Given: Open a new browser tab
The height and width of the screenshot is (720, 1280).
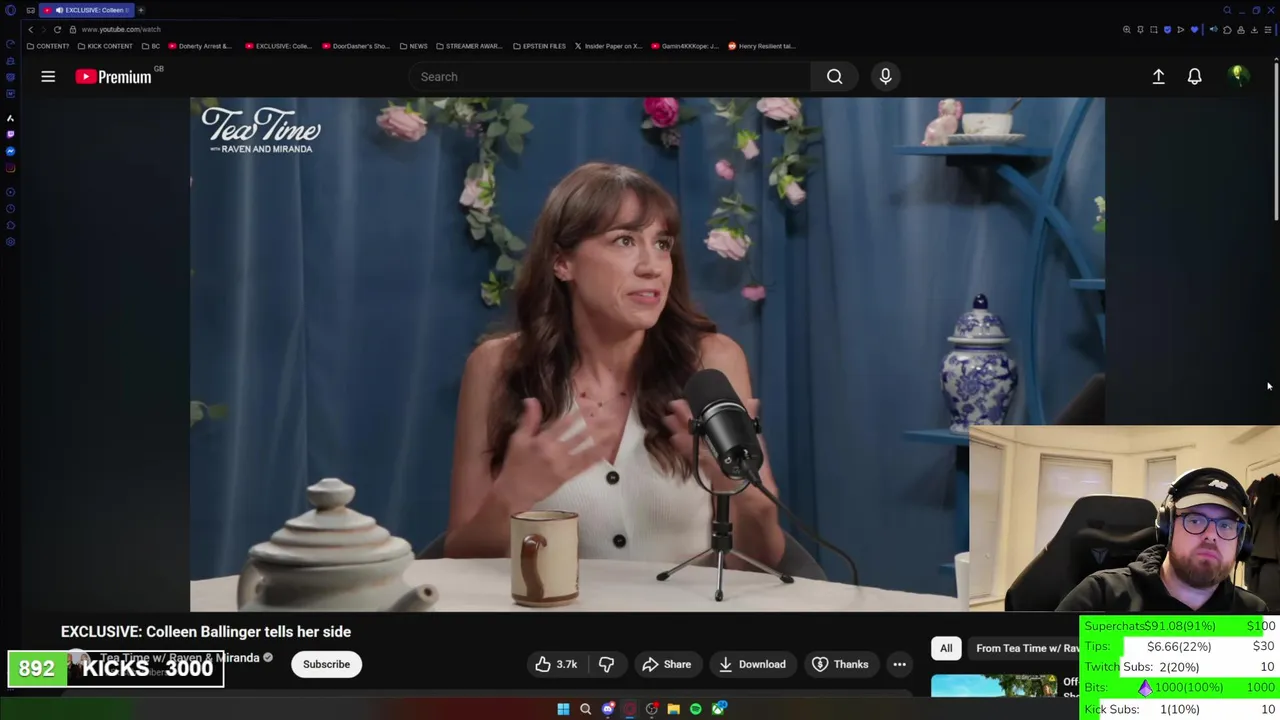Looking at the screenshot, I should (141, 10).
